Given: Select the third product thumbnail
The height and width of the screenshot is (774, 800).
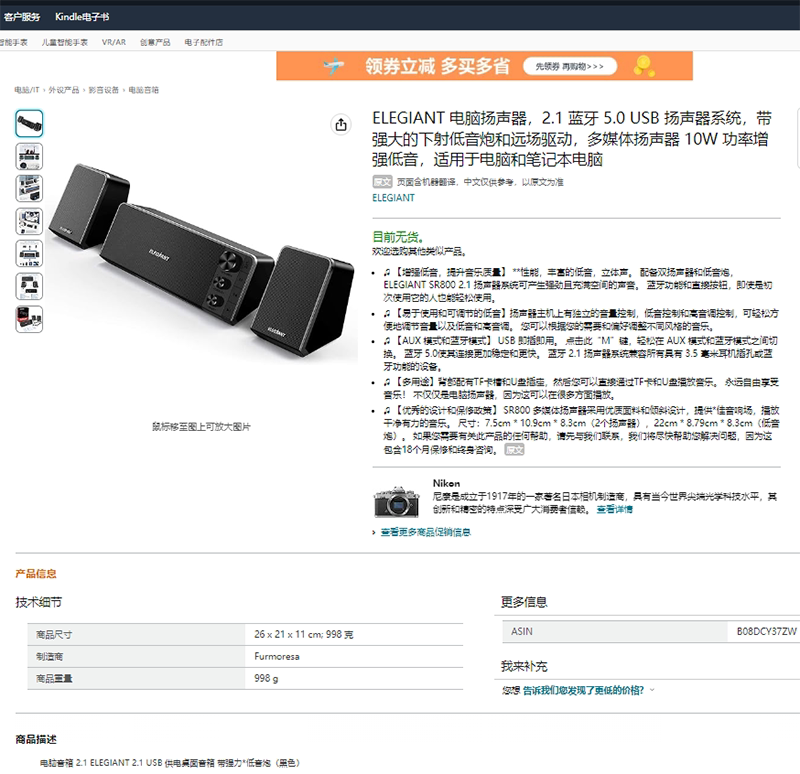Looking at the screenshot, I should click(x=29, y=189).
